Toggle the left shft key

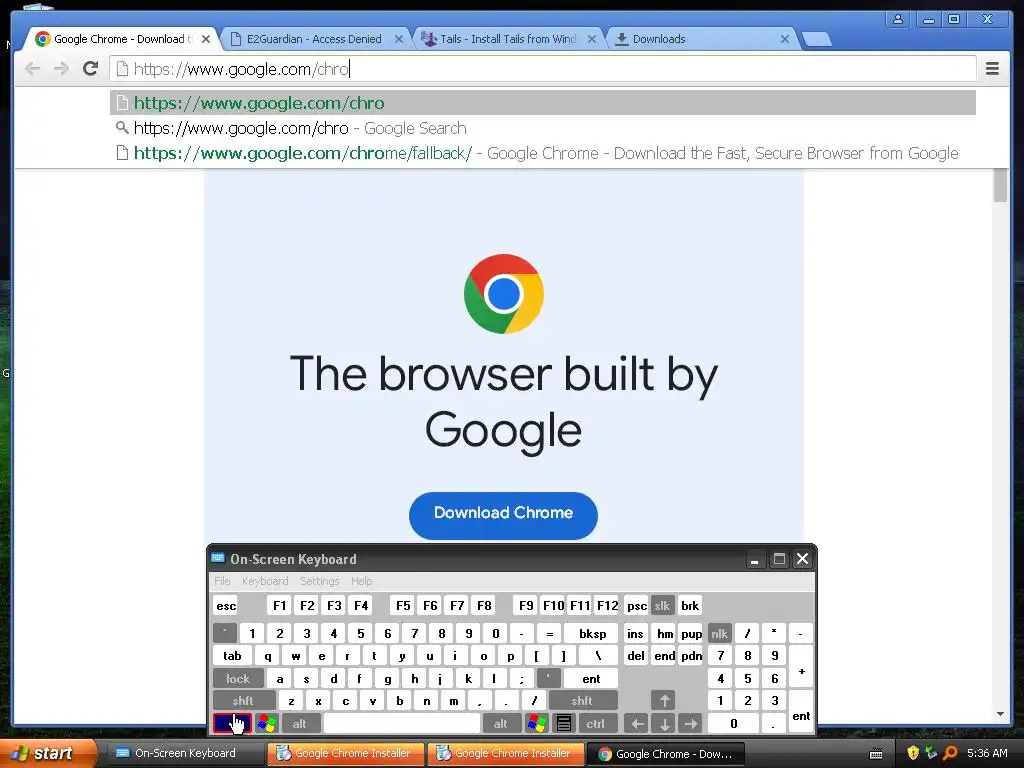pos(243,701)
